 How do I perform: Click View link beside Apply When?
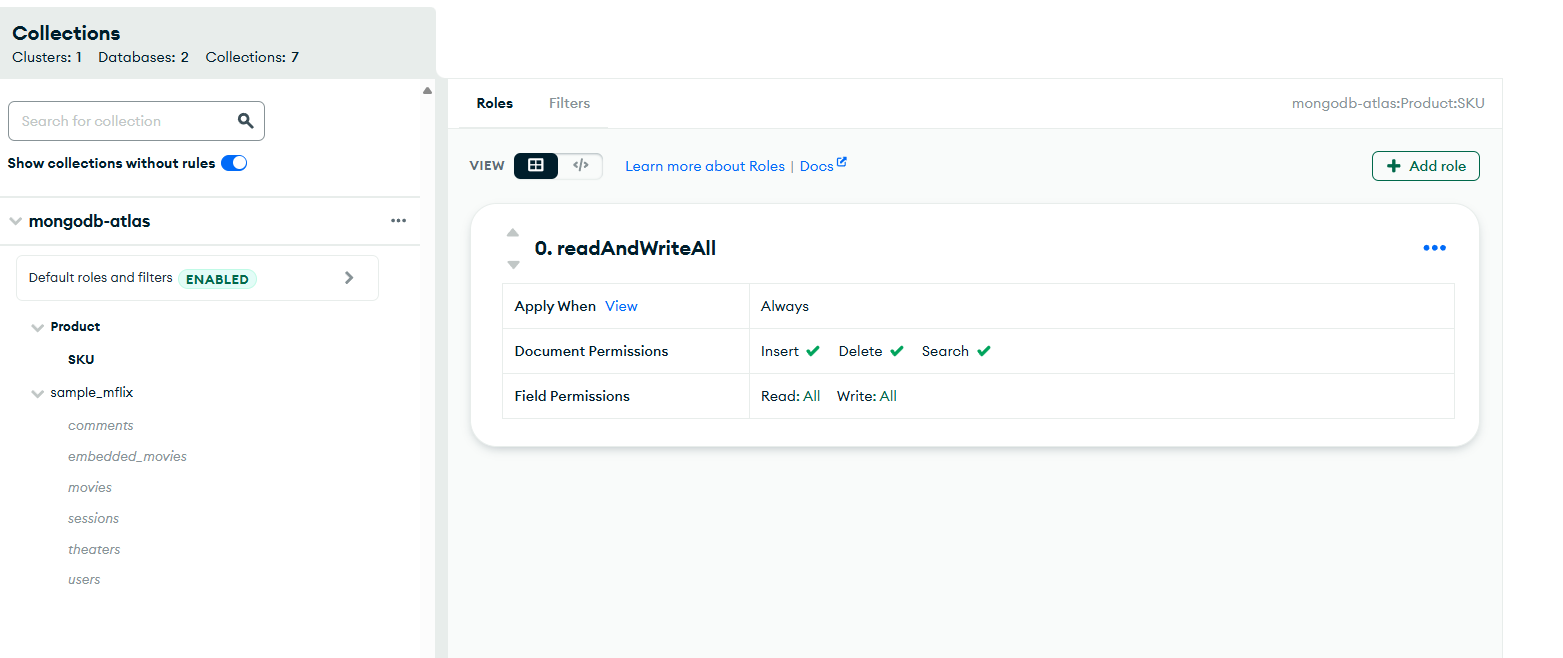point(621,306)
